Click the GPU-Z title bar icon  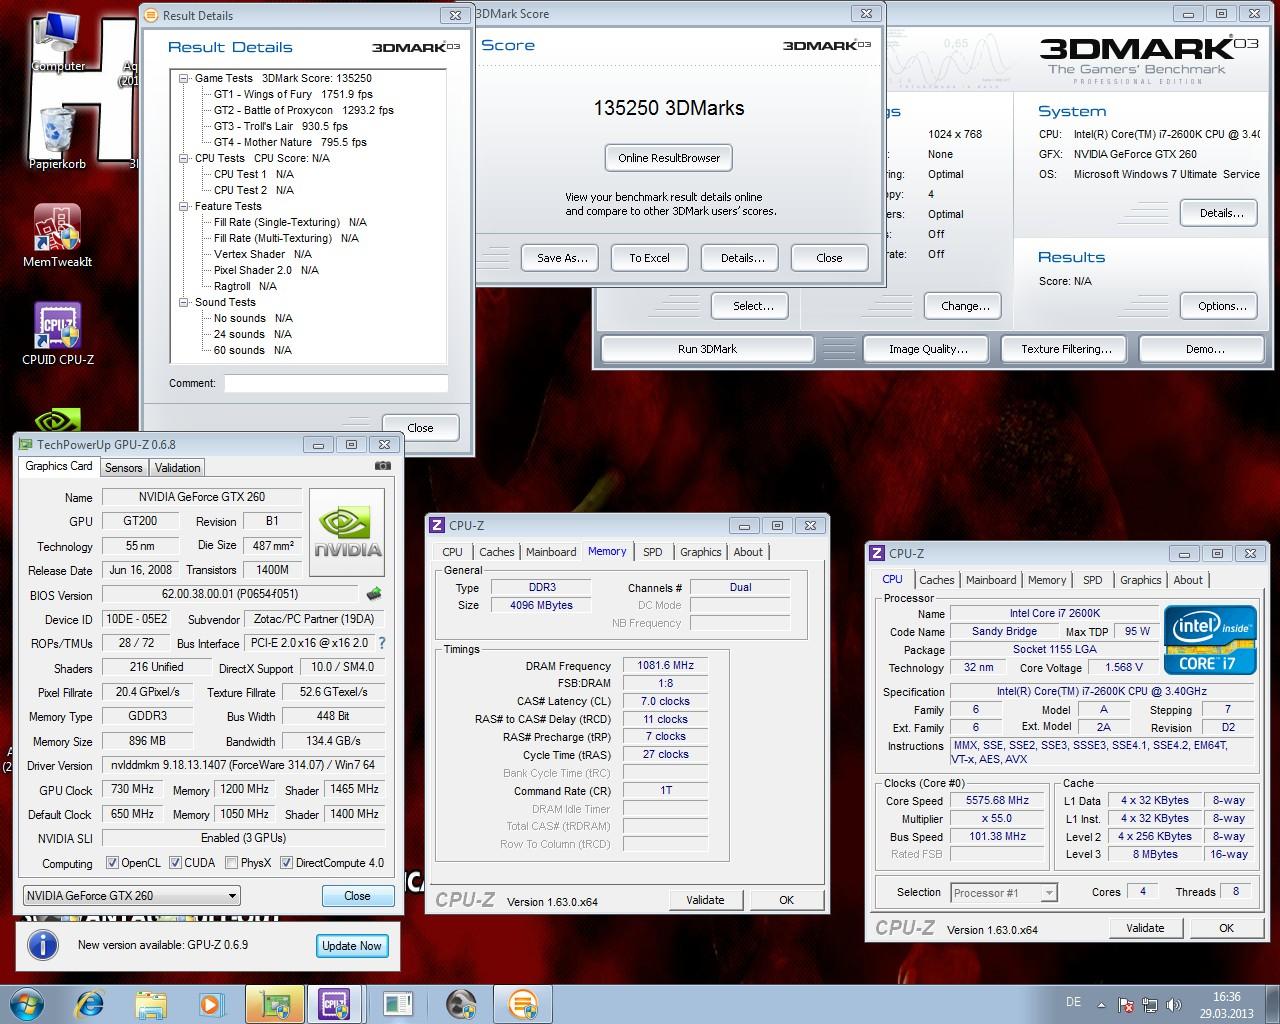27,444
